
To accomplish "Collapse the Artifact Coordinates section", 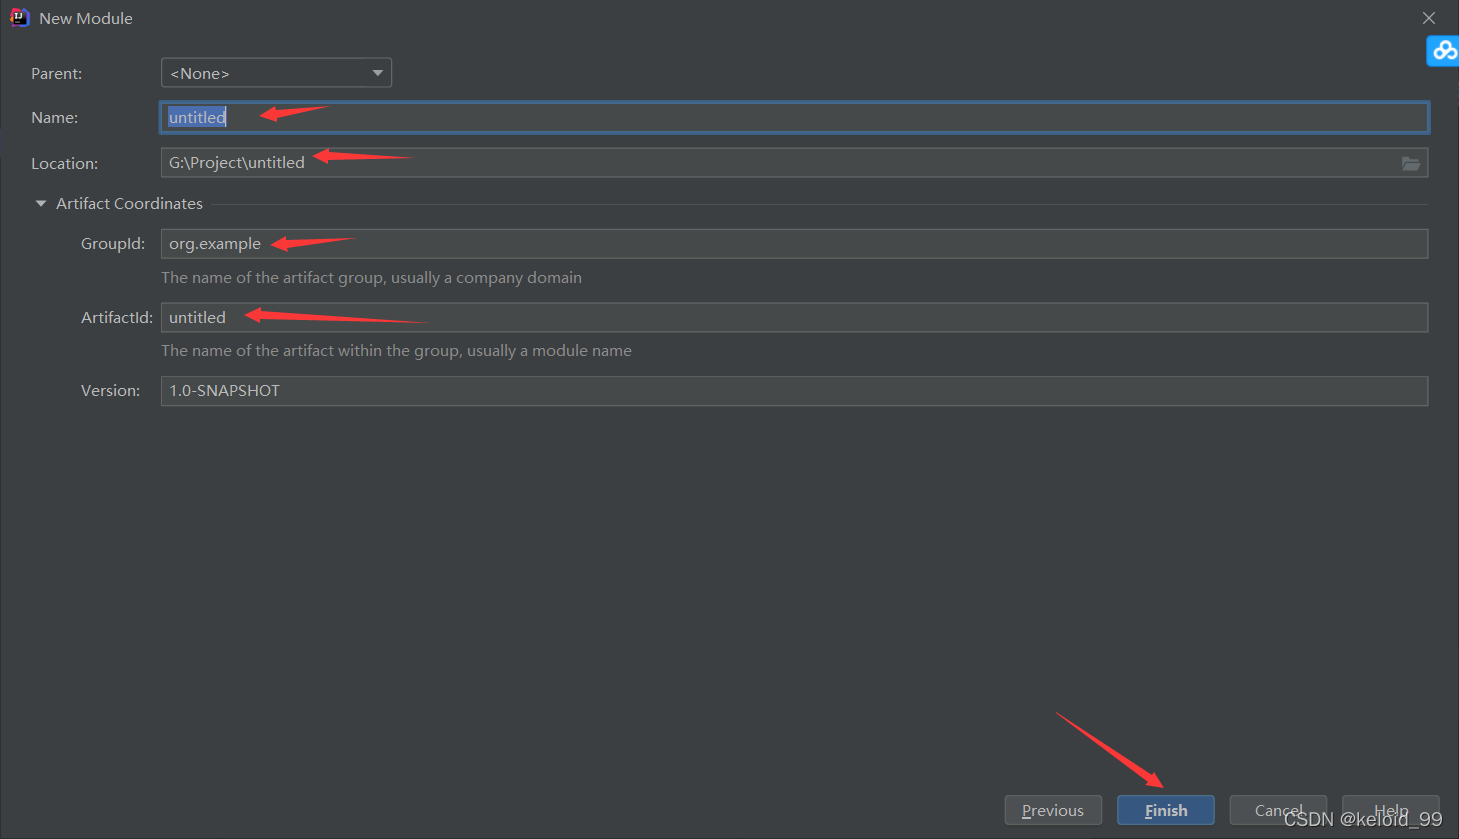I will 41,203.
